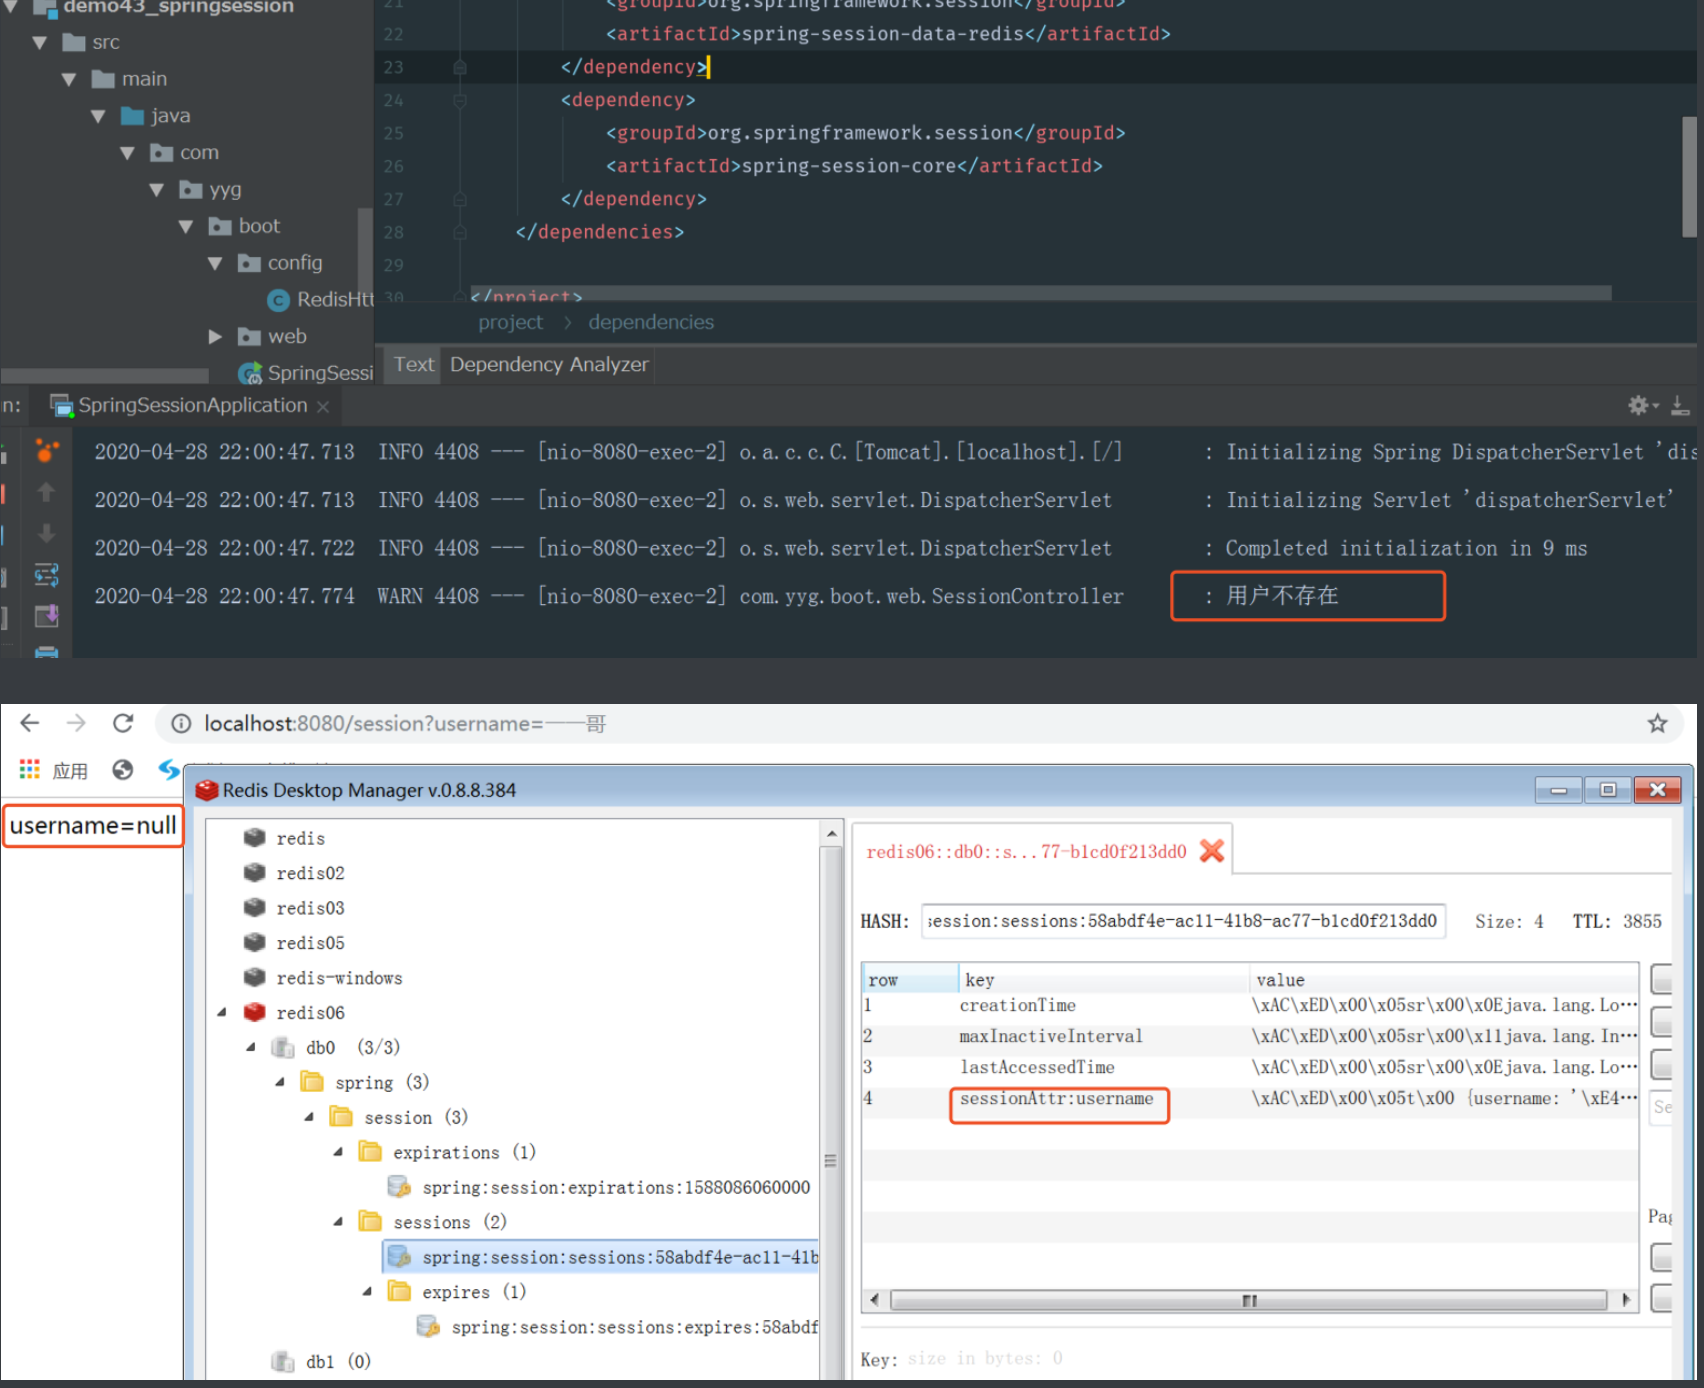Screen dimensions: 1704x1388
Task: Open key spring:session:sessions:58abdf4e hash
Action: [x=602, y=1257]
